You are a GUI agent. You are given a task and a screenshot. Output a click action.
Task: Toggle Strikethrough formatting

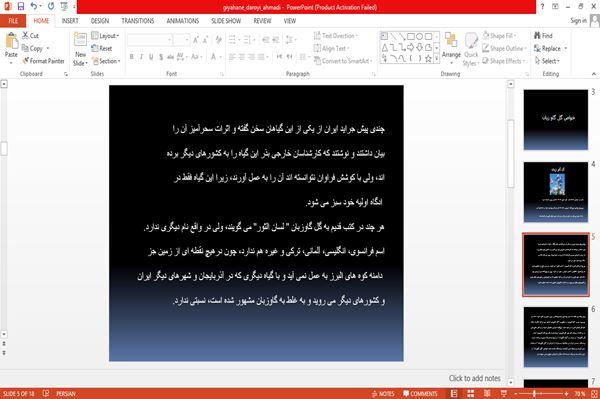pos(170,57)
